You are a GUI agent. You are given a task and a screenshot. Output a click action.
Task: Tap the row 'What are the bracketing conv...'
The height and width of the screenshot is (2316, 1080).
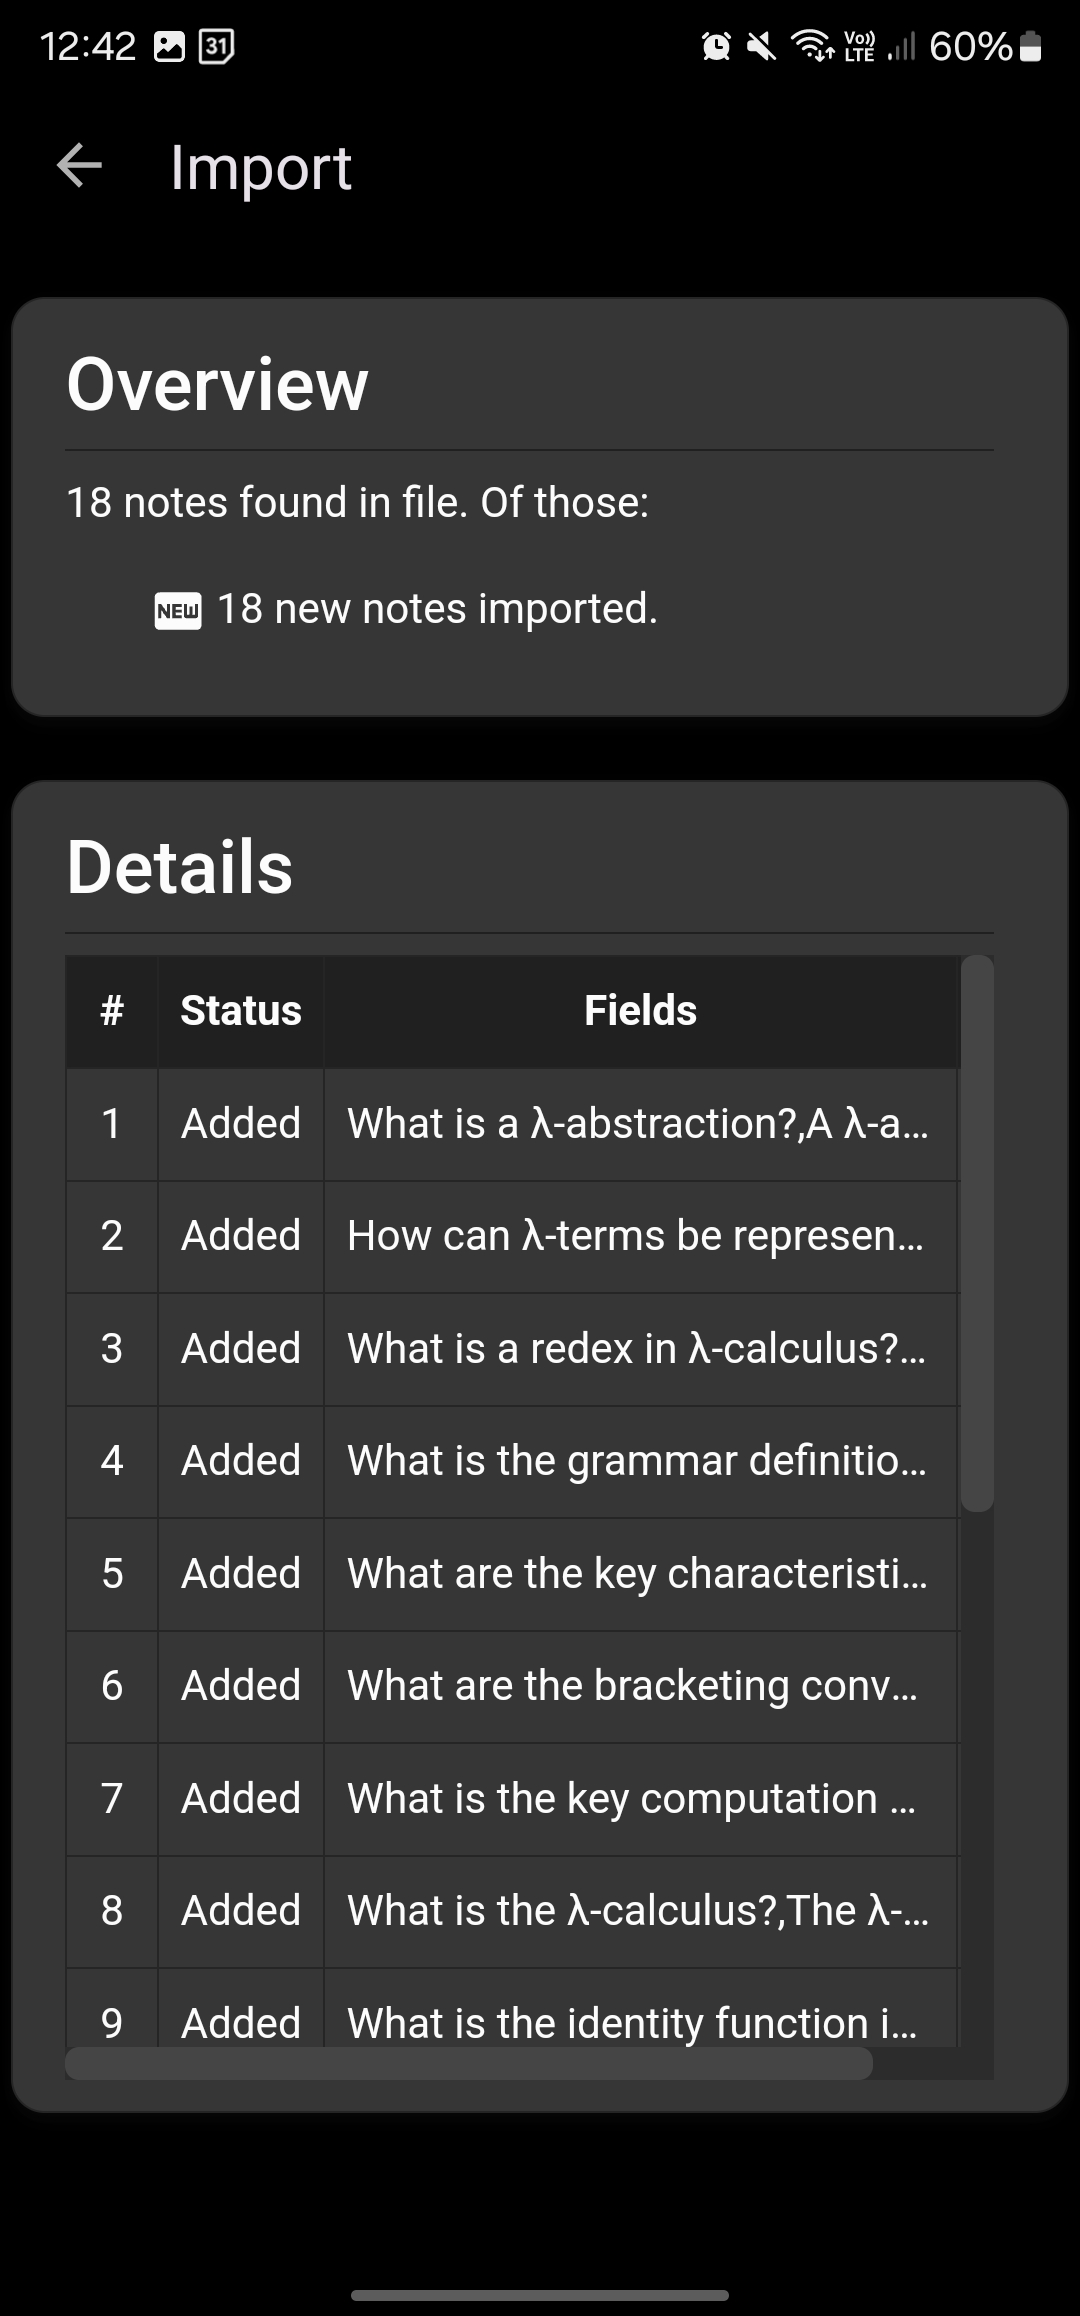(x=513, y=1686)
